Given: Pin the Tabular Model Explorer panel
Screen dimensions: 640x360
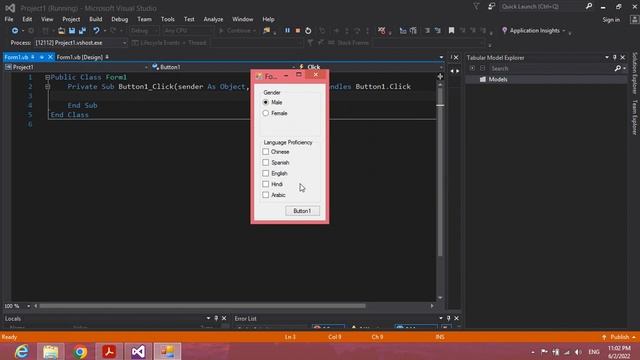Looking at the screenshot, I should point(615,58).
